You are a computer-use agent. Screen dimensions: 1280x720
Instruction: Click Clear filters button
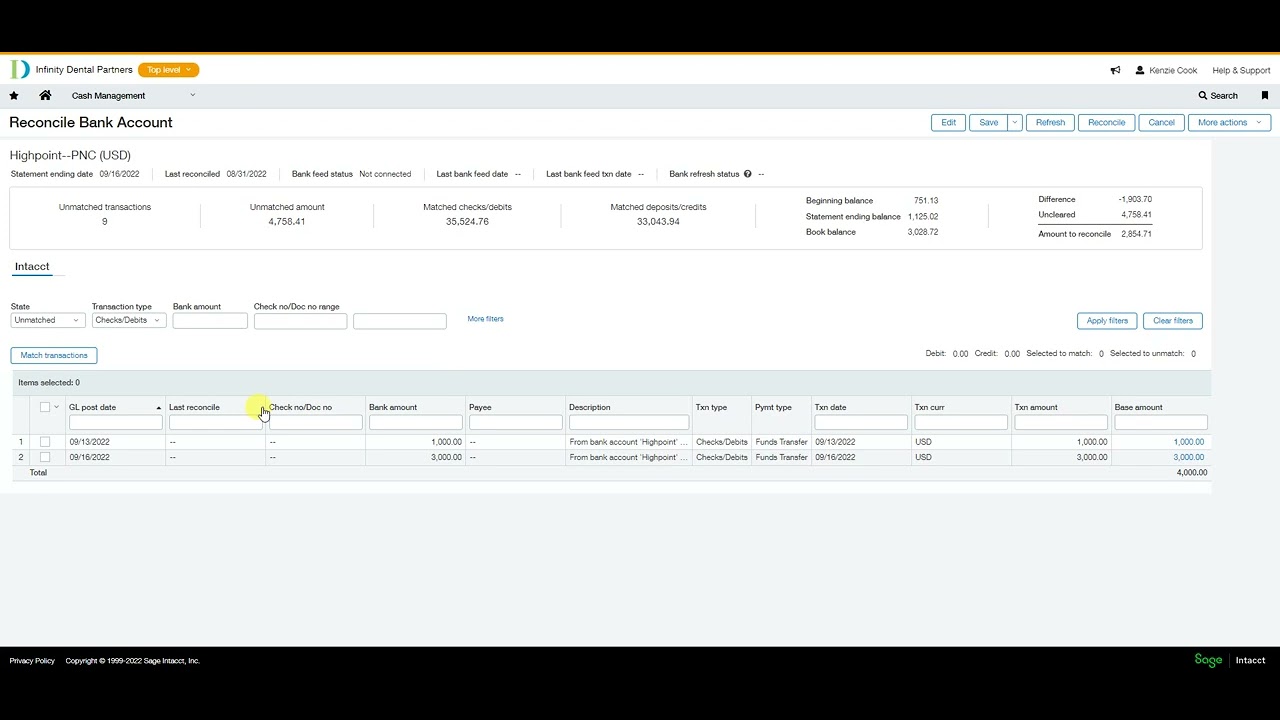pos(1172,321)
